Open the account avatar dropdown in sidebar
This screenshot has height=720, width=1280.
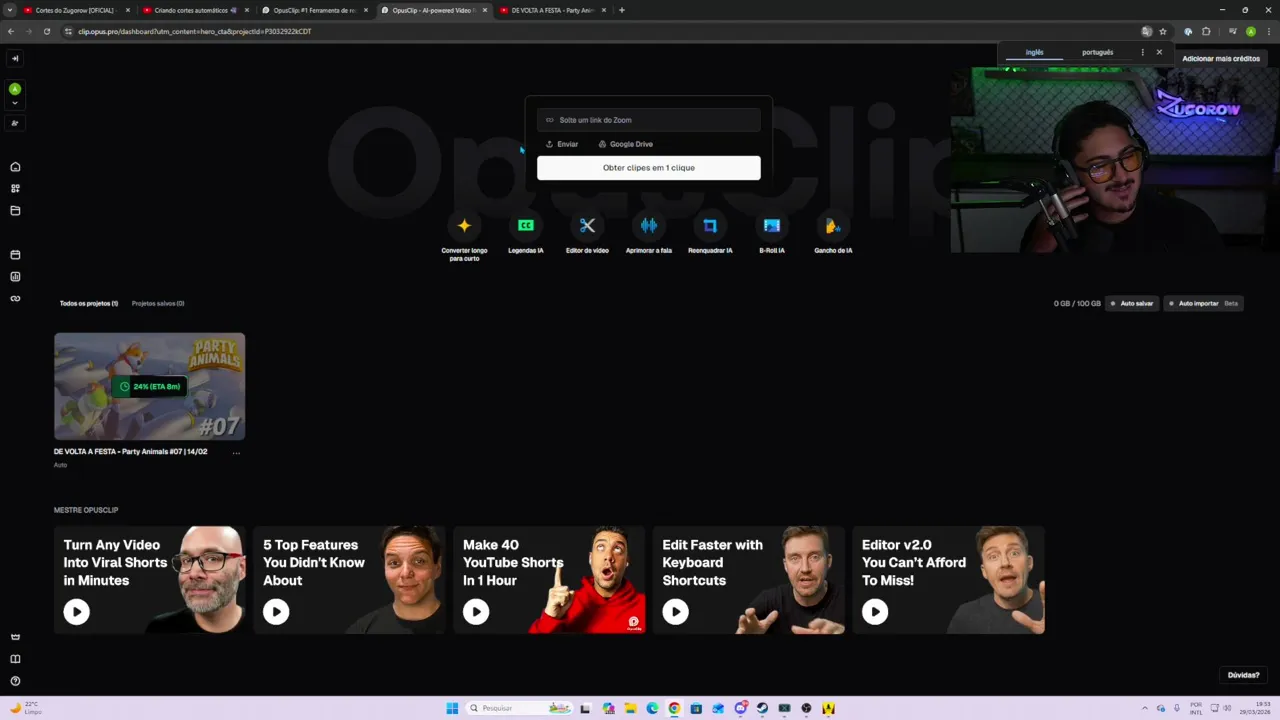15,95
